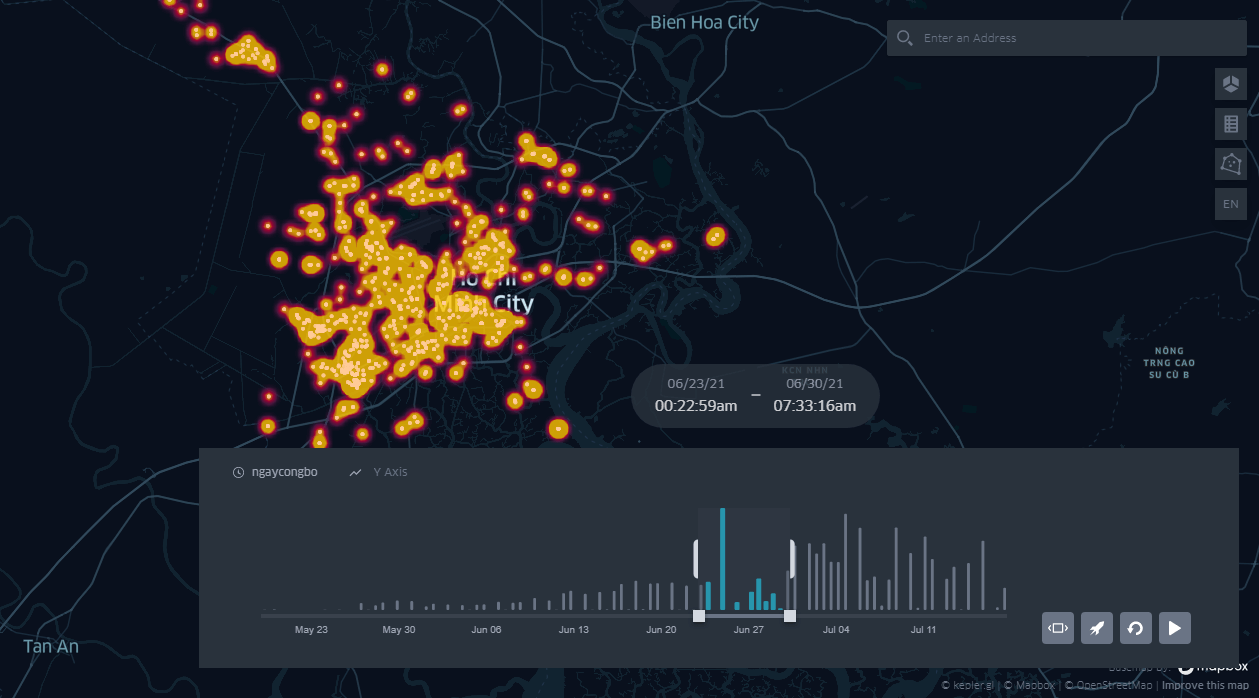Click the line chart icon beside Y Axis
The width and height of the screenshot is (1259, 698).
(355, 472)
